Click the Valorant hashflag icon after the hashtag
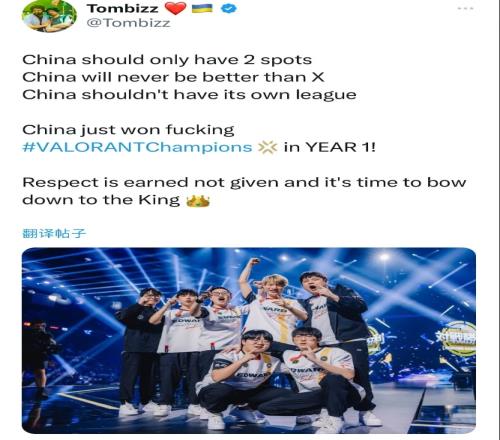This screenshot has height=440, width=500. pos(268,147)
